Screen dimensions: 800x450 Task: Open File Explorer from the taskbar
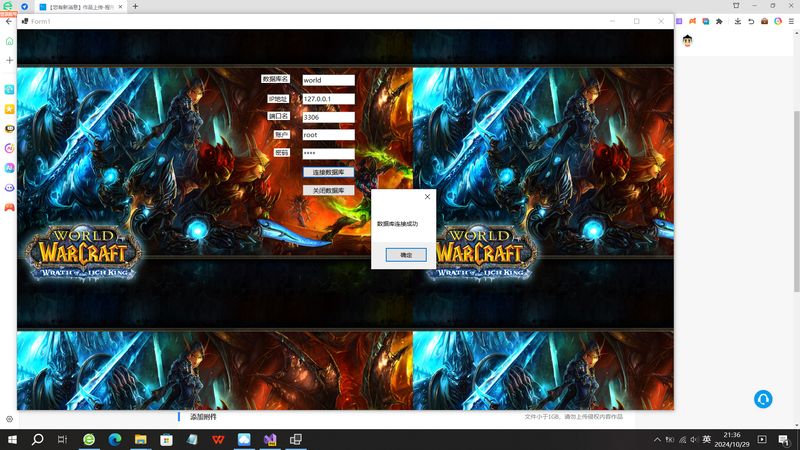[x=140, y=439]
